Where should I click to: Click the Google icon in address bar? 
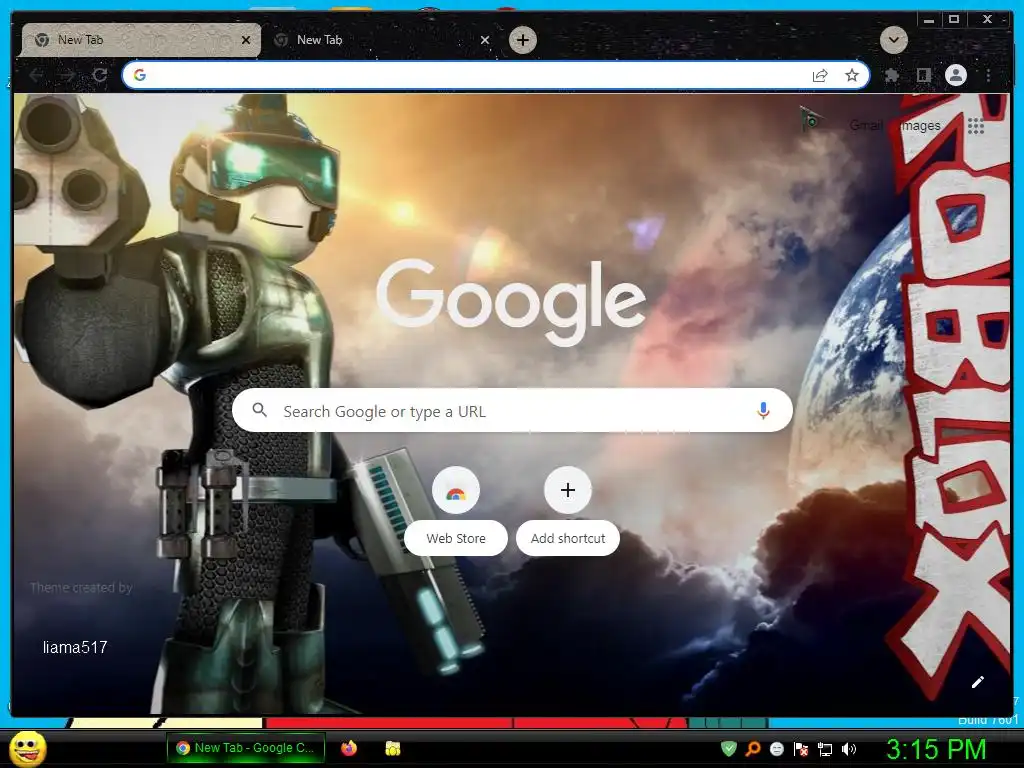tap(140, 75)
